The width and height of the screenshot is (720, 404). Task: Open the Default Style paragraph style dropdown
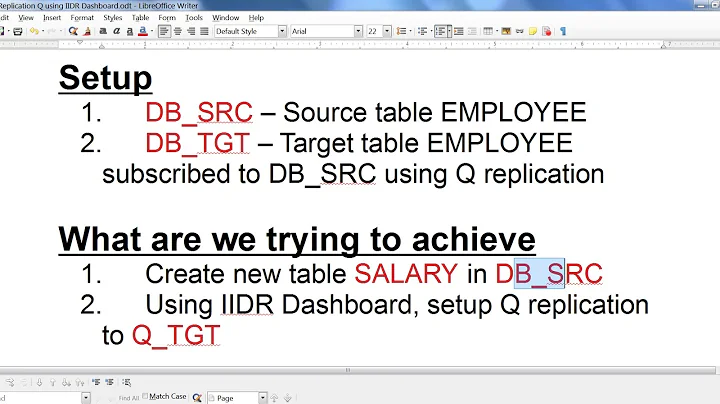(282, 31)
